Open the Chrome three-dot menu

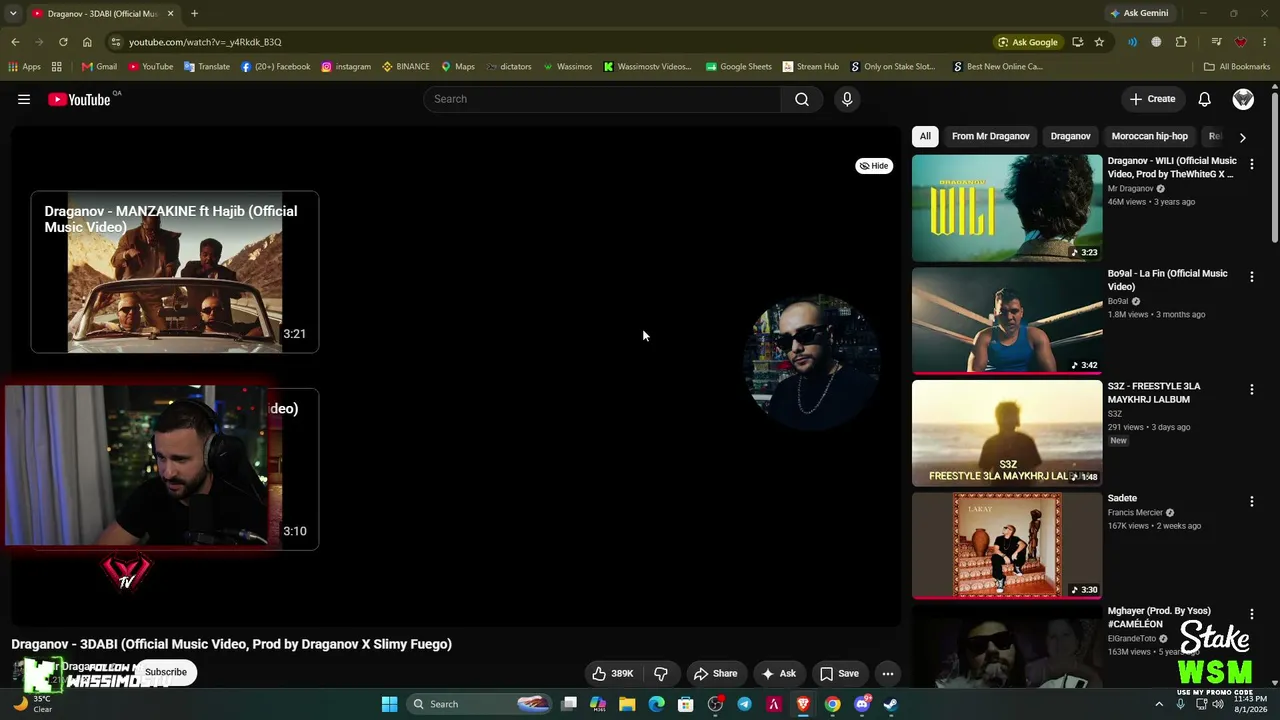pos(1265,42)
